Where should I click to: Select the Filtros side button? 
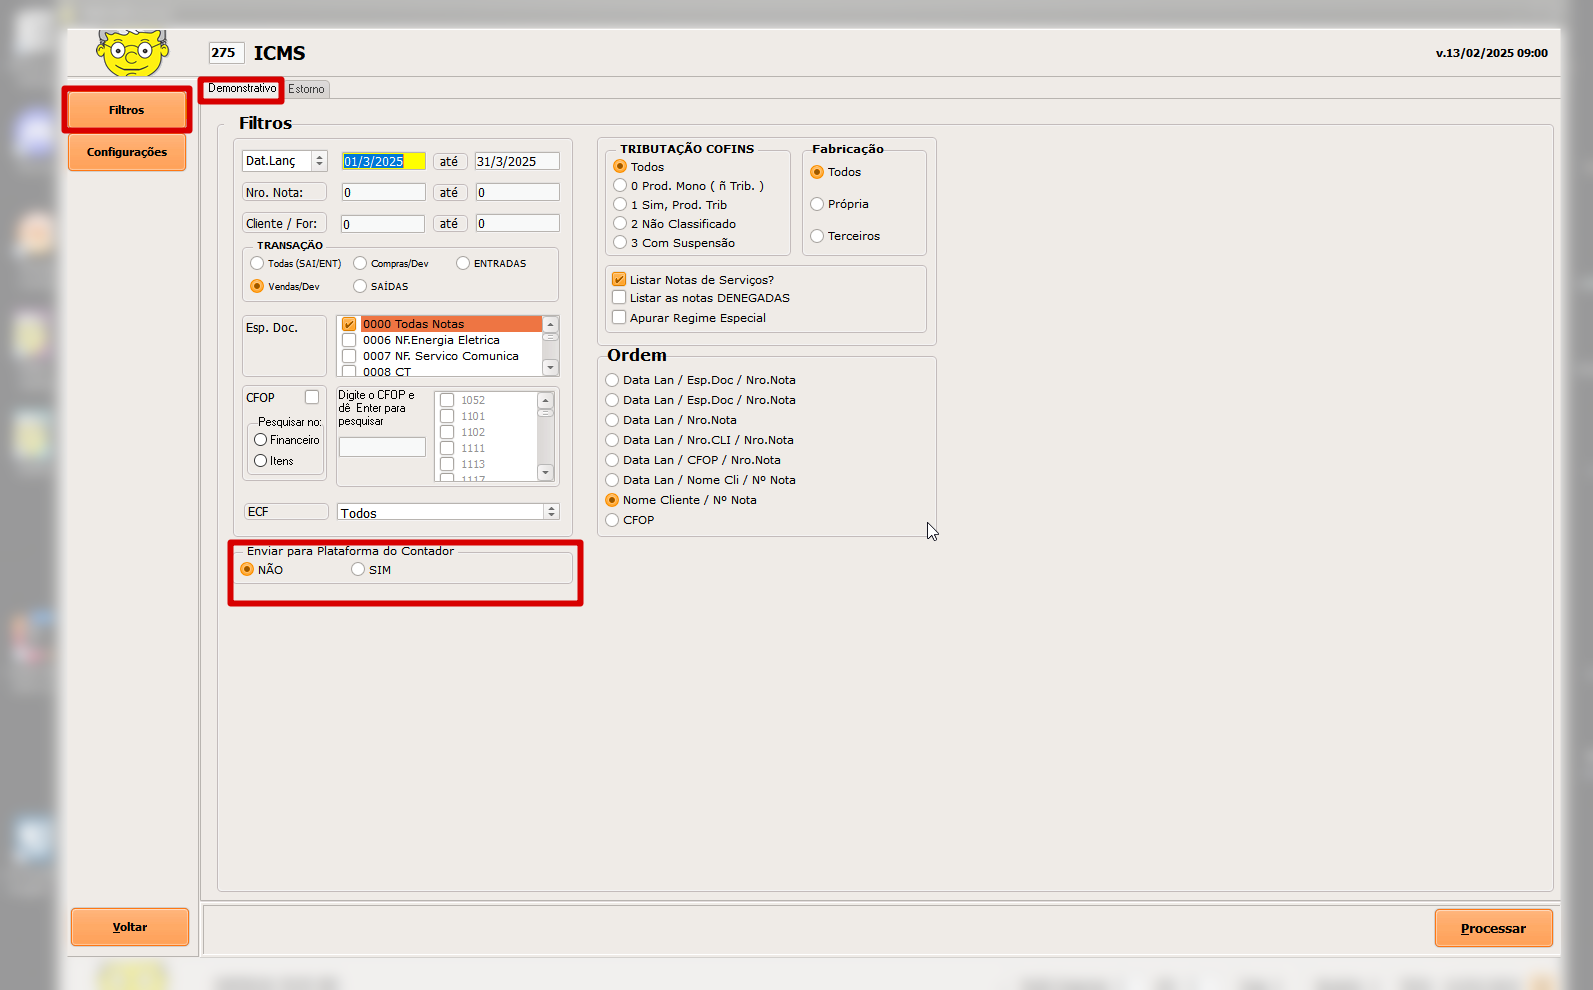[x=127, y=110]
